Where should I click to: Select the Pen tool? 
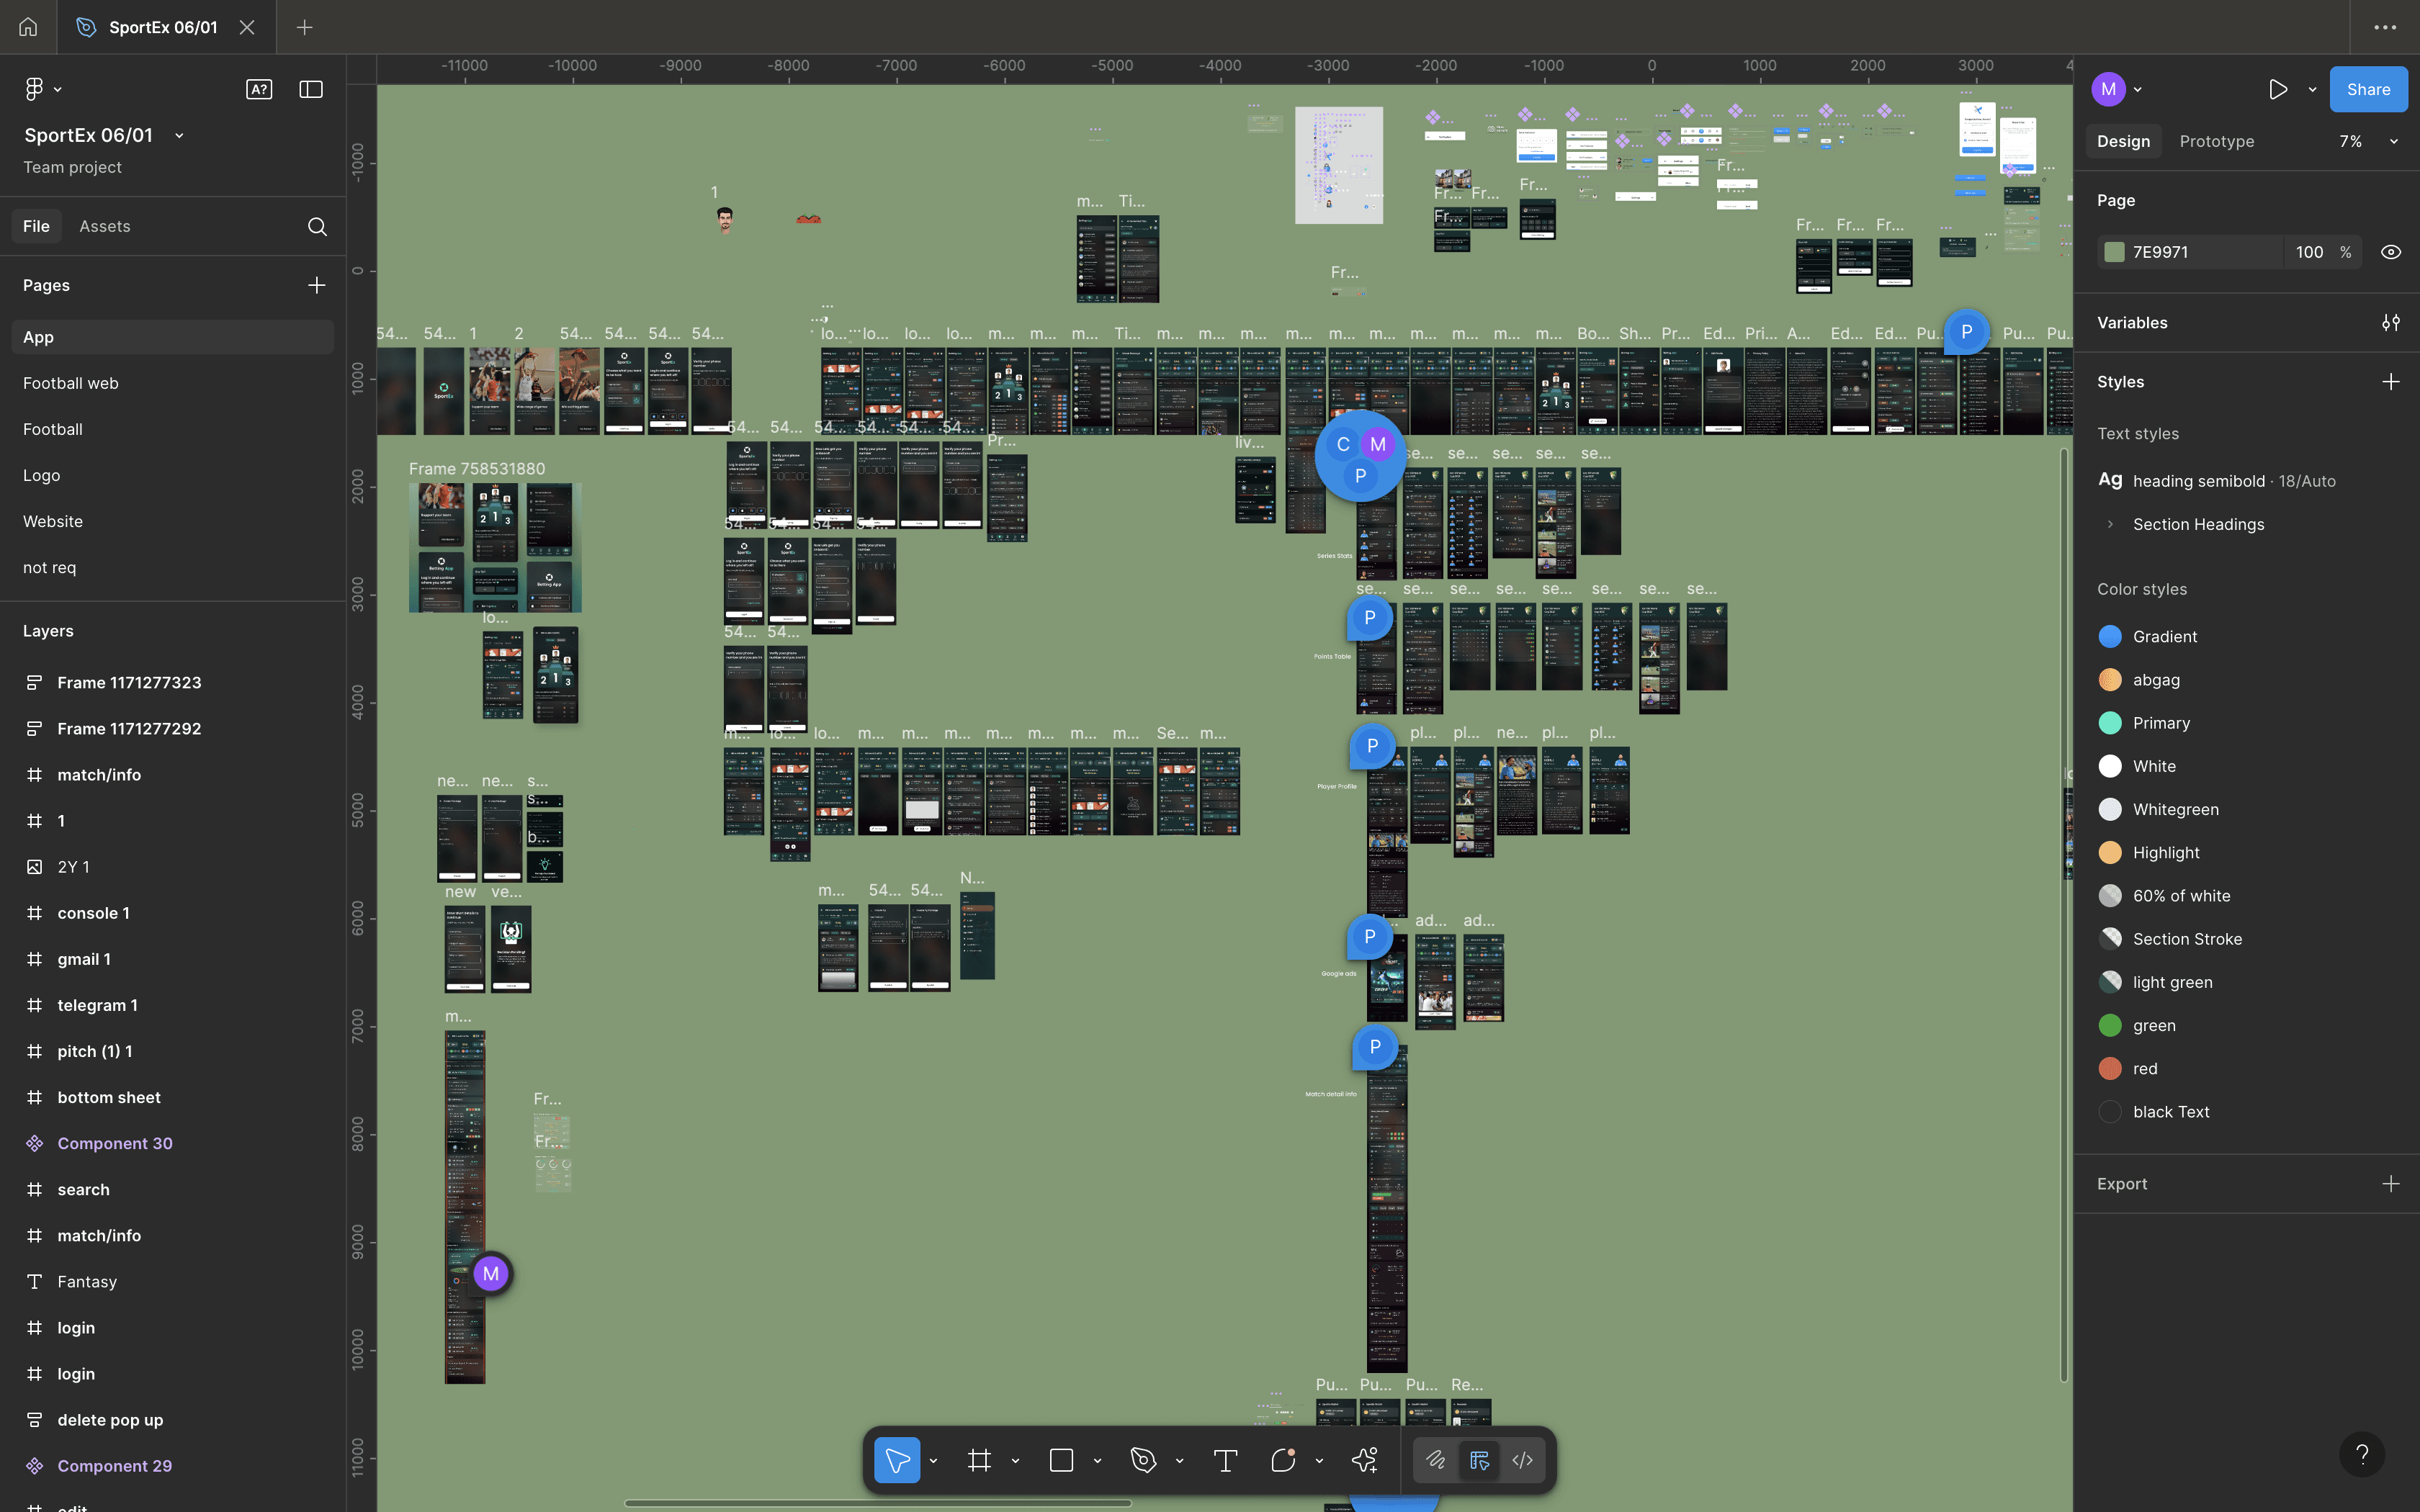pyautogui.click(x=1143, y=1461)
